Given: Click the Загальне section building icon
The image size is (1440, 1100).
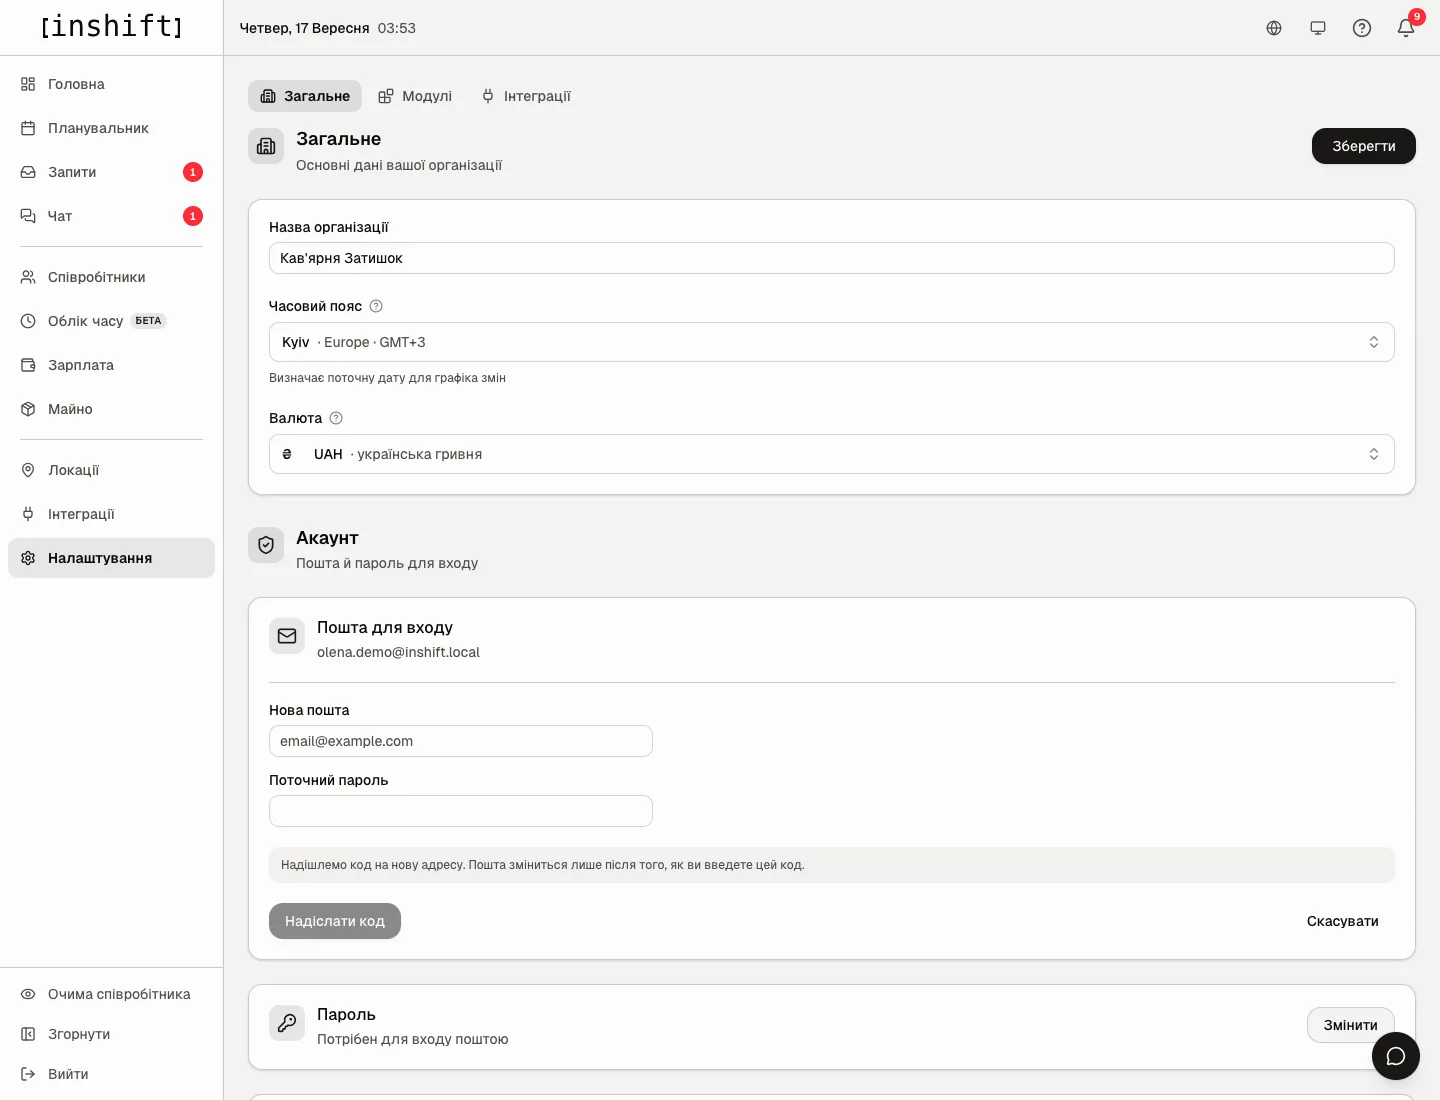Looking at the screenshot, I should [266, 146].
